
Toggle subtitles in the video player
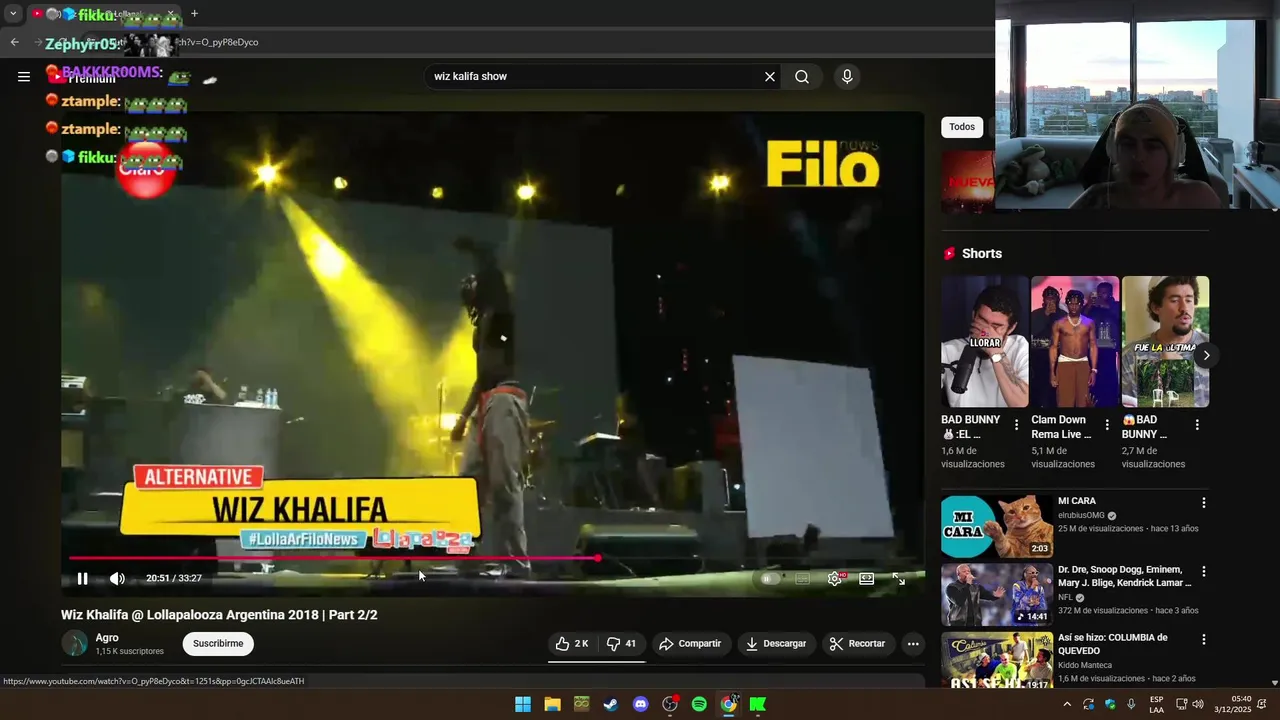pos(802,578)
